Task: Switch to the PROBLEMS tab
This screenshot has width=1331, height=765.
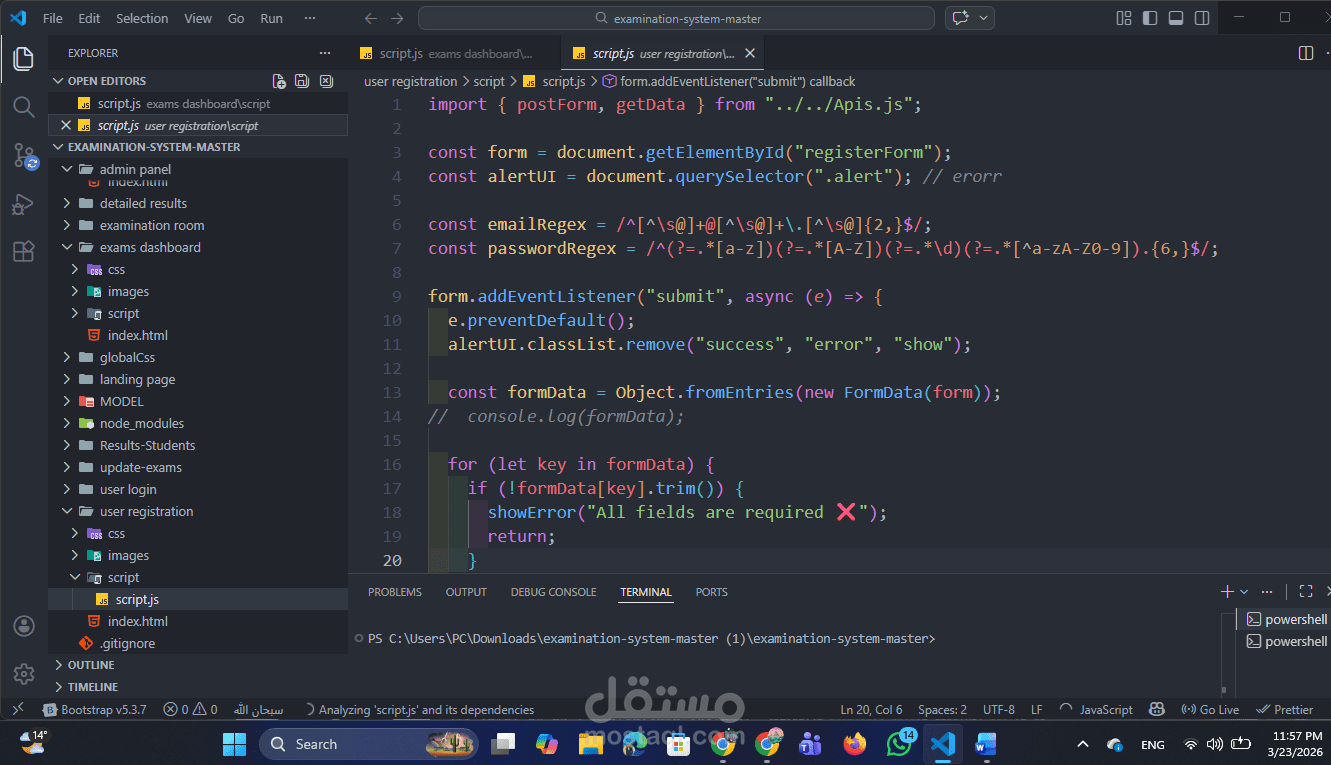Action: 394,591
